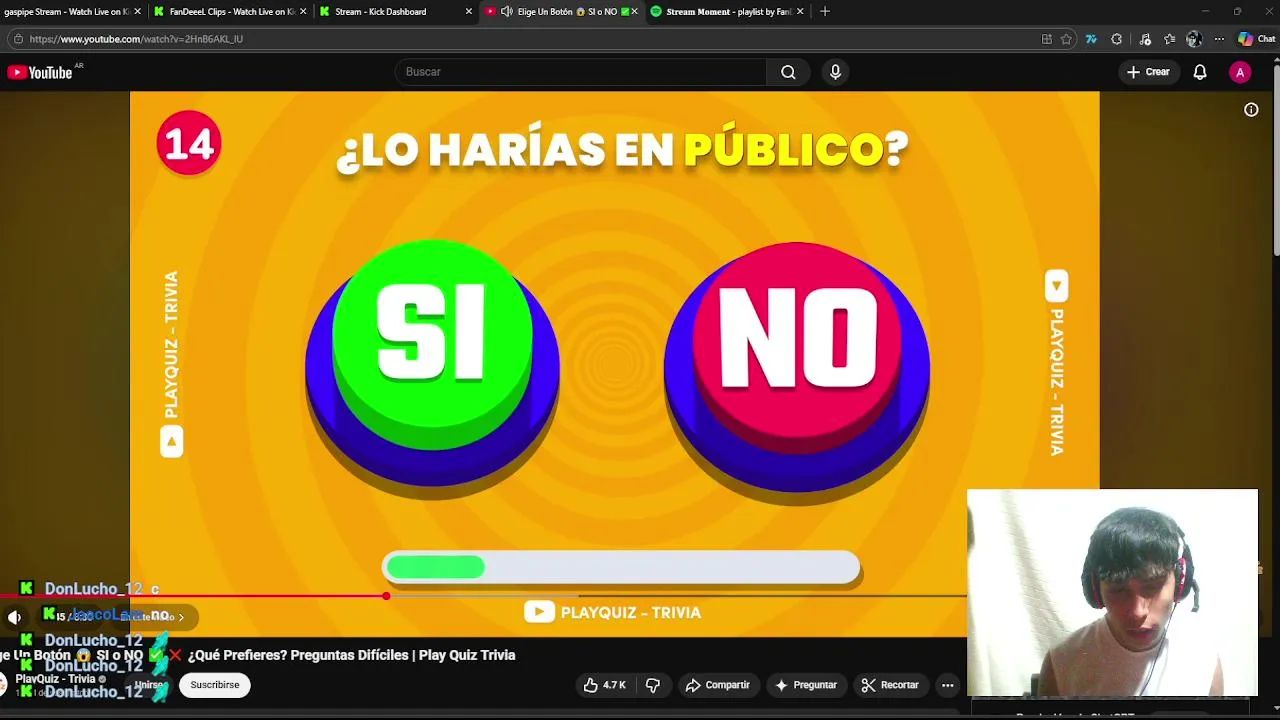Click the Preguntar button
The height and width of the screenshot is (720, 1280).
(806, 685)
